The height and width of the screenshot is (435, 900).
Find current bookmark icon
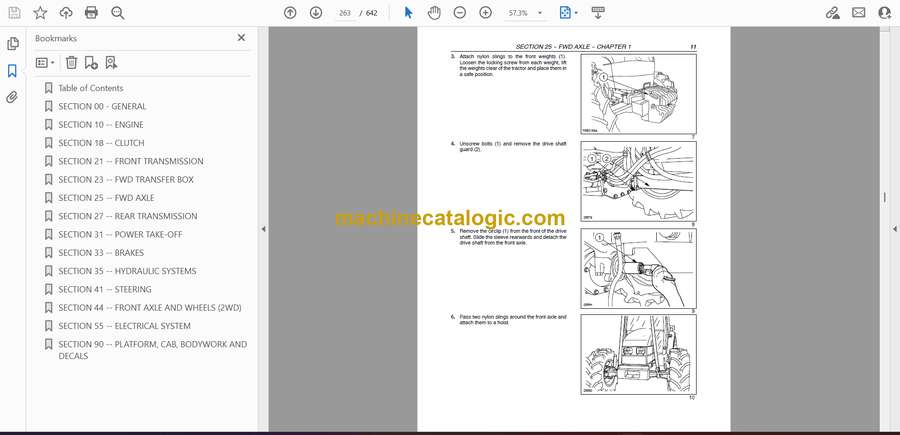pos(111,63)
